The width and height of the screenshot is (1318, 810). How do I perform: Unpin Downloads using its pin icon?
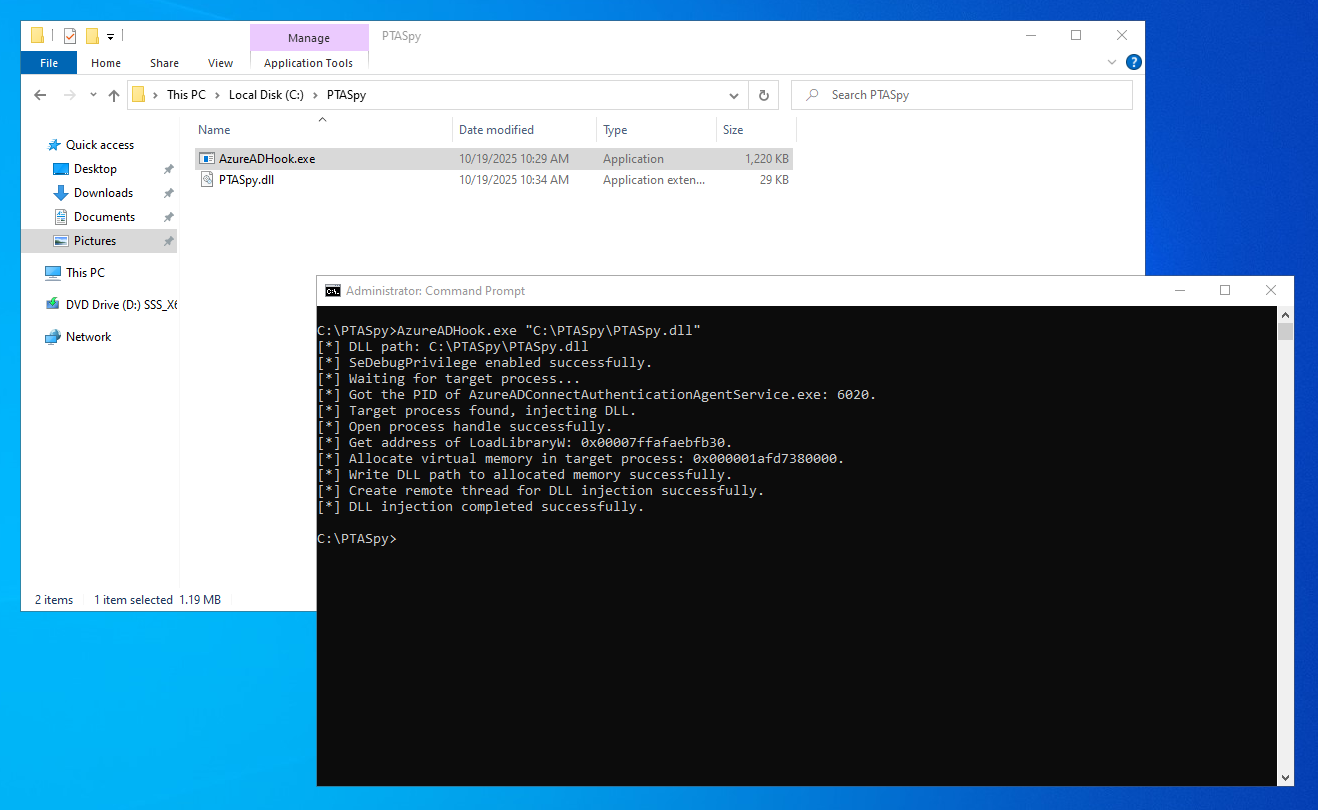click(x=168, y=194)
